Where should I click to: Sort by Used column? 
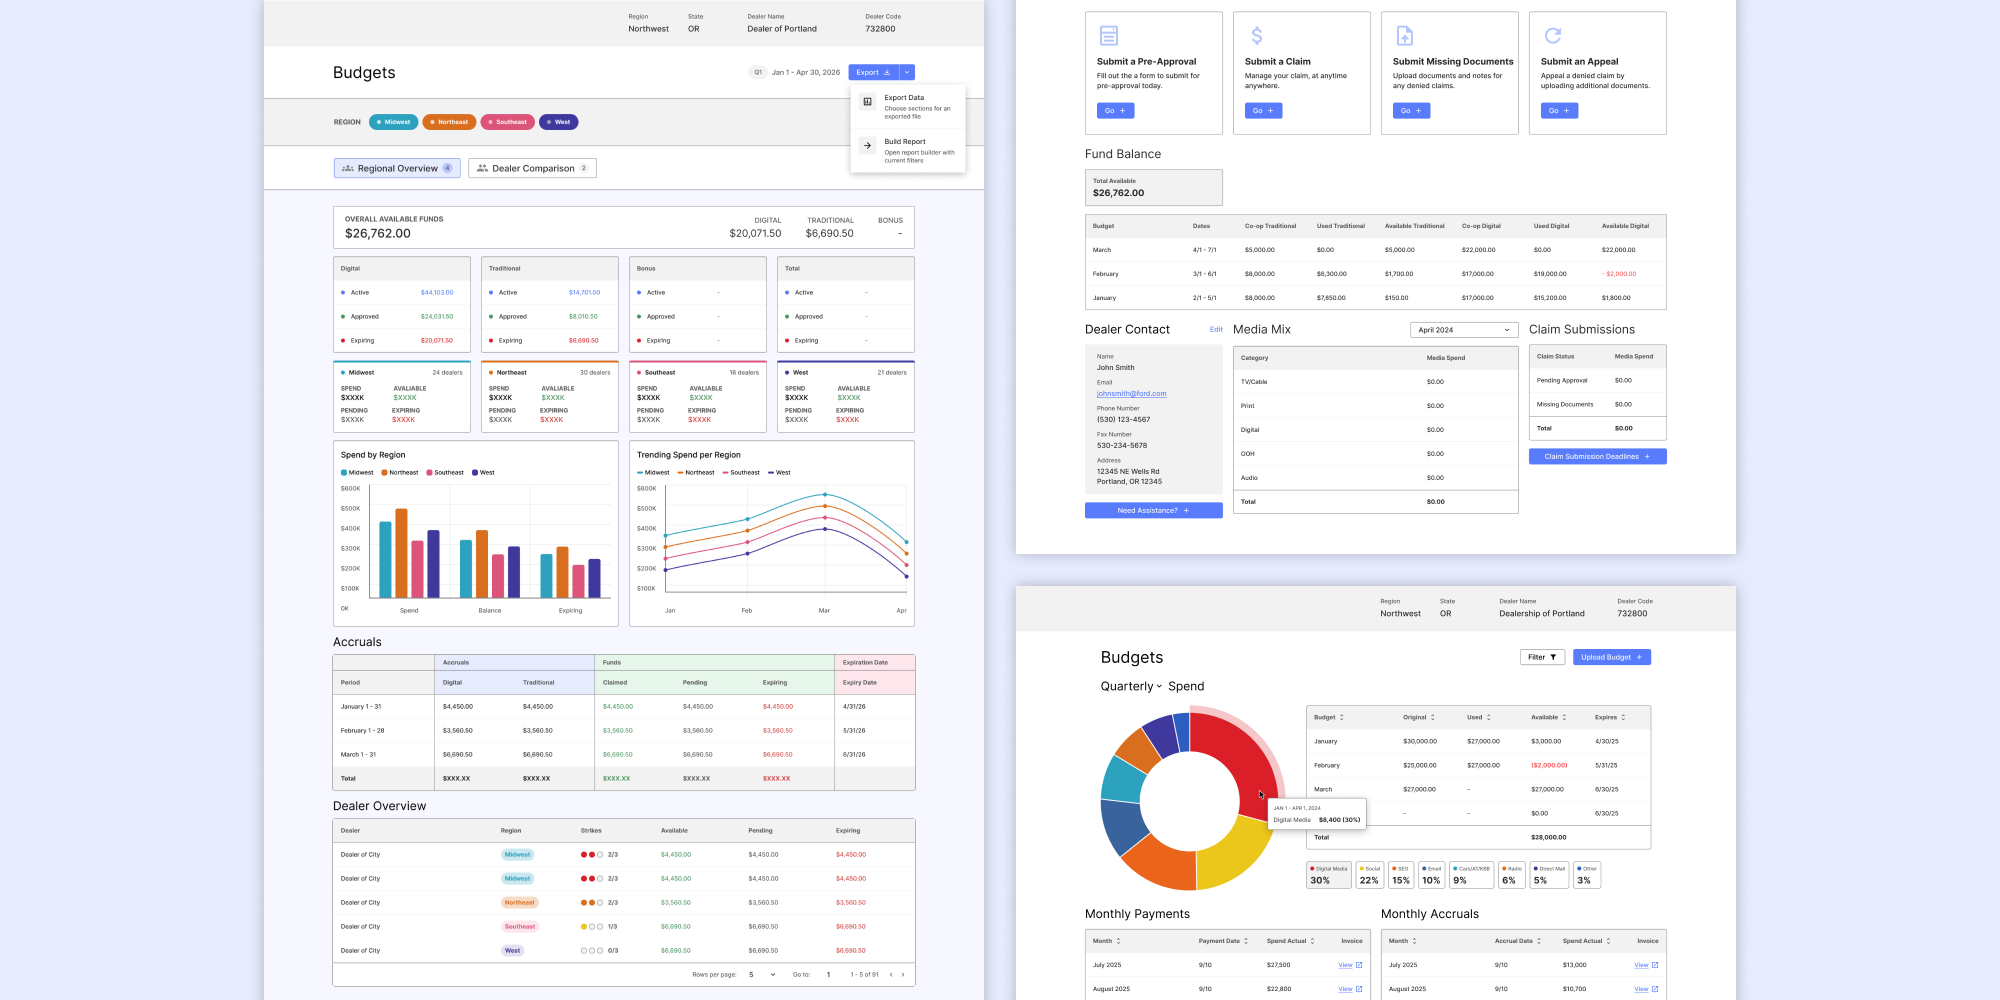(1488, 717)
